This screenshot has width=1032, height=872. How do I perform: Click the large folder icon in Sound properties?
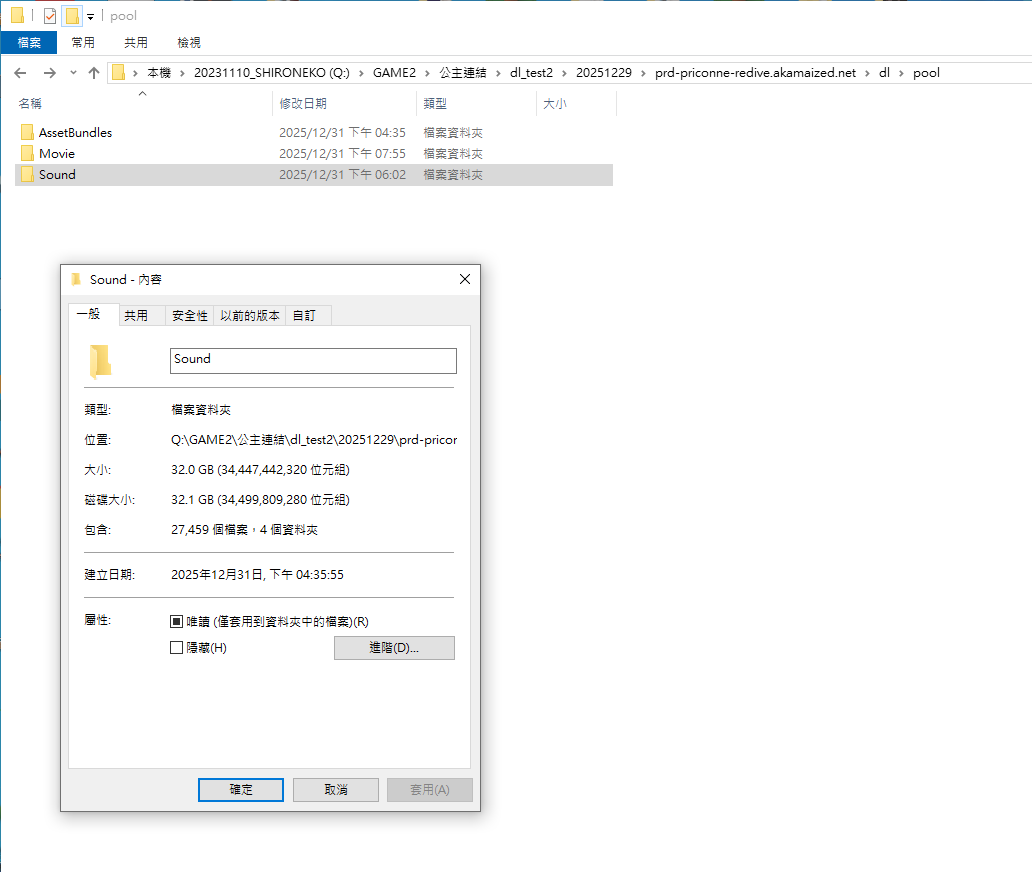pyautogui.click(x=100, y=361)
